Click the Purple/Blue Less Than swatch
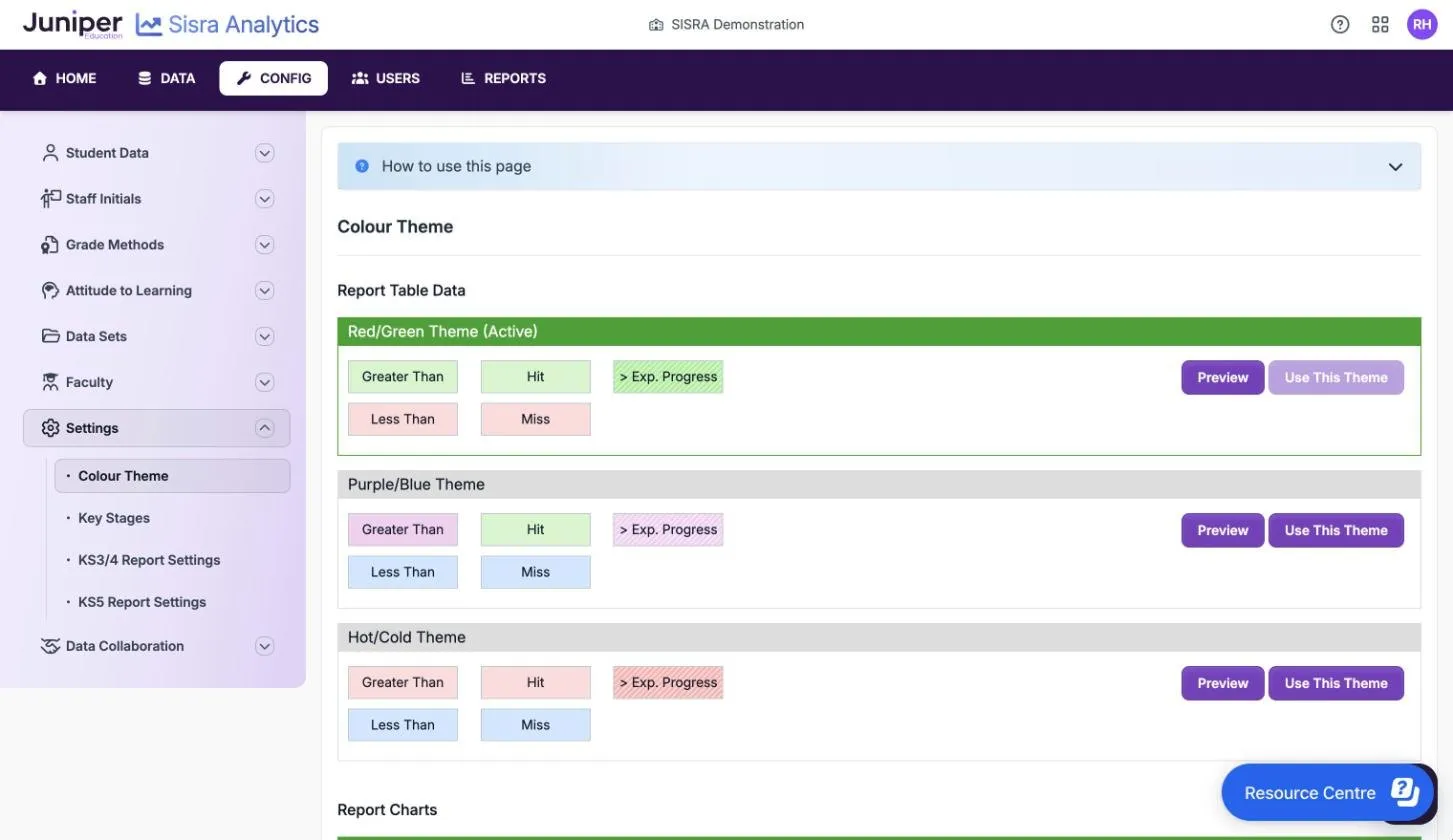1453x840 pixels. [x=403, y=572]
